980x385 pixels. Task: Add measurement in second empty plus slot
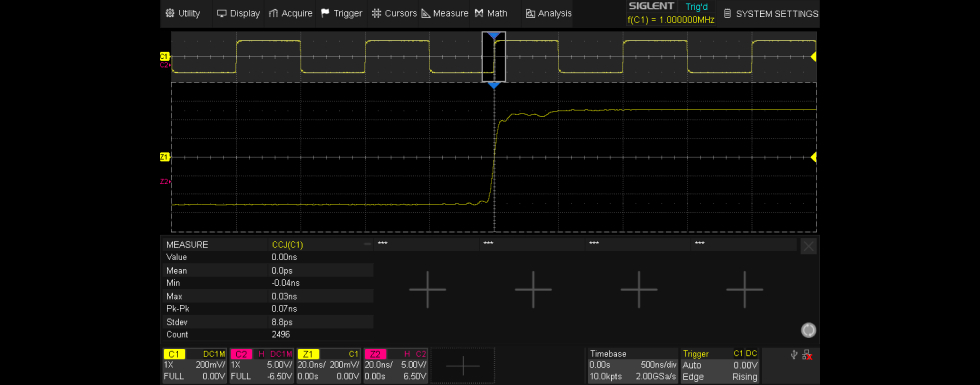(533, 289)
